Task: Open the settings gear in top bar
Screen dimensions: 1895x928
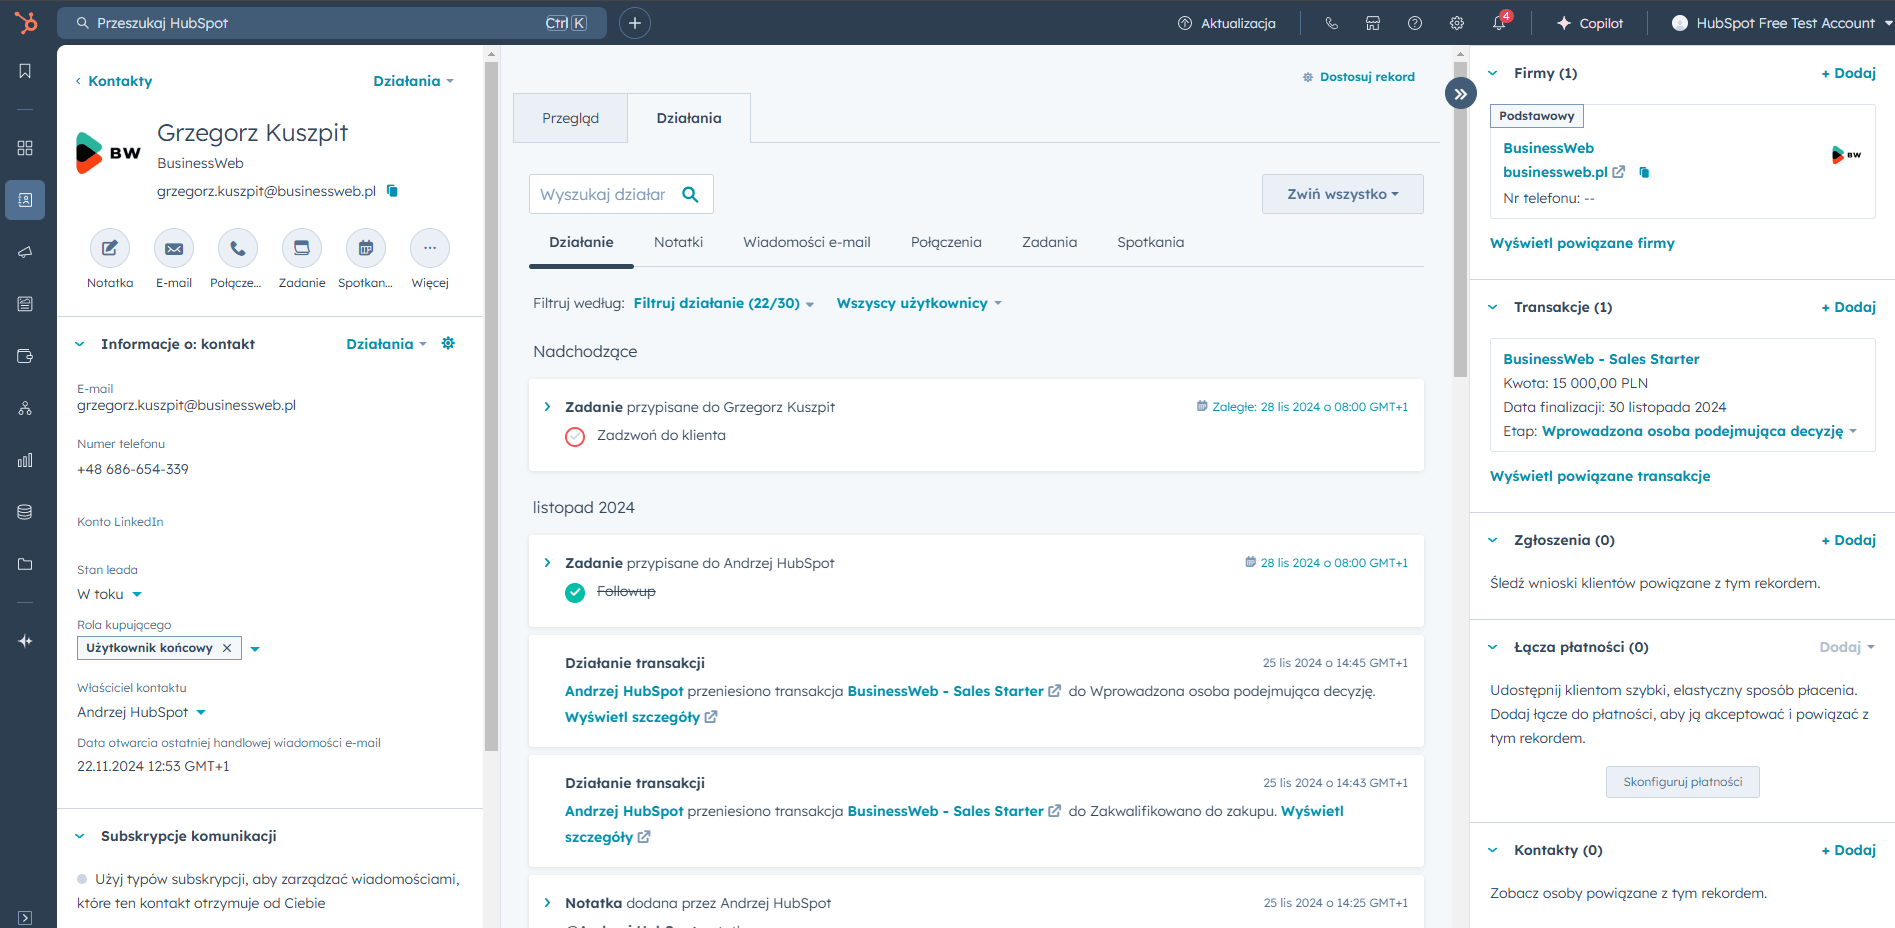Action: coord(1457,23)
